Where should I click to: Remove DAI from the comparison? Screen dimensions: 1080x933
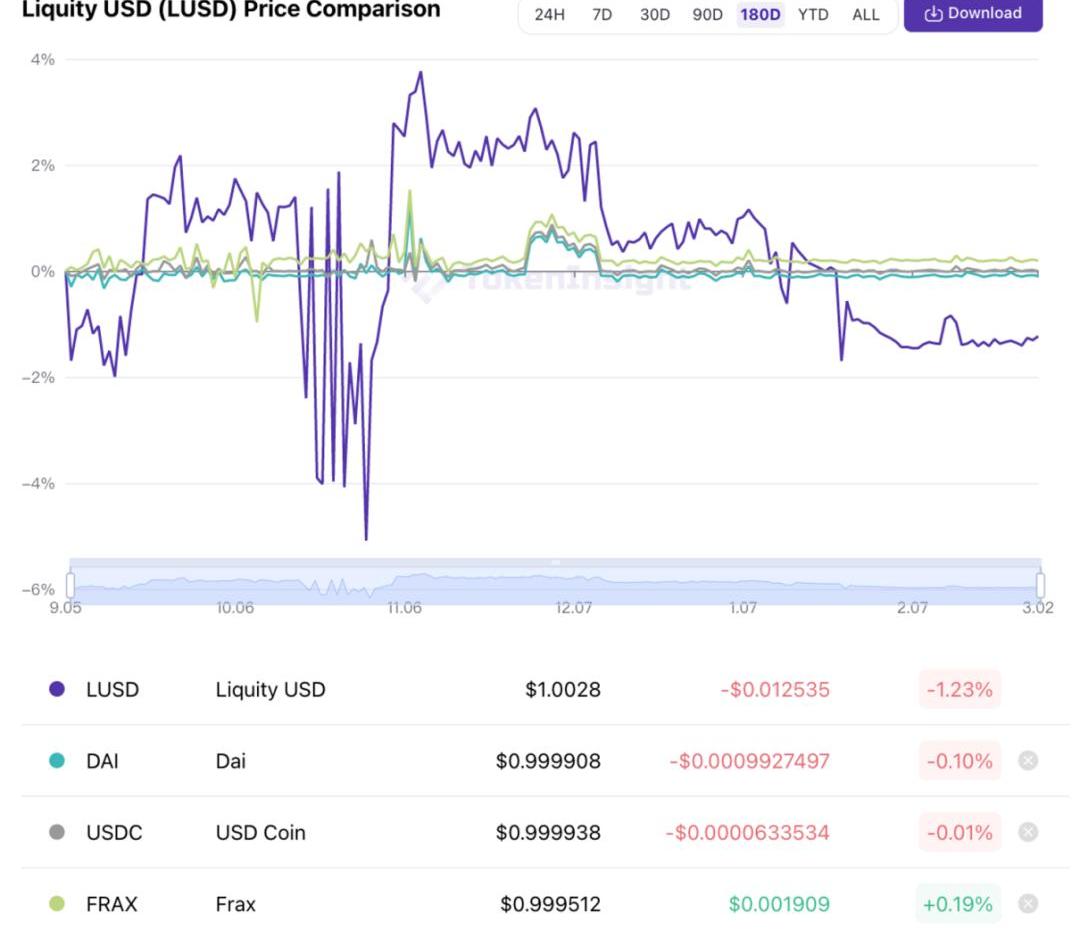[x=1028, y=760]
